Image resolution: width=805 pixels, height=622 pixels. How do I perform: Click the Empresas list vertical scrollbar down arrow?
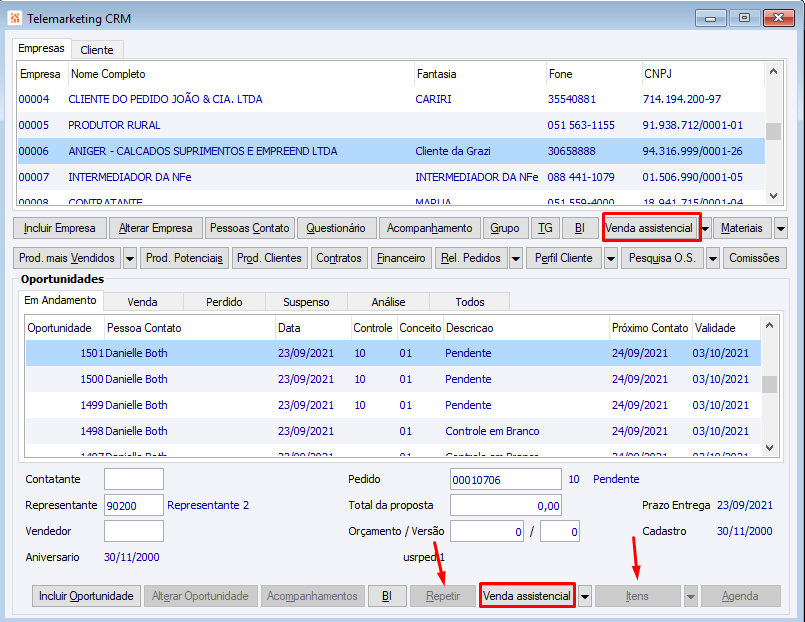(x=773, y=196)
